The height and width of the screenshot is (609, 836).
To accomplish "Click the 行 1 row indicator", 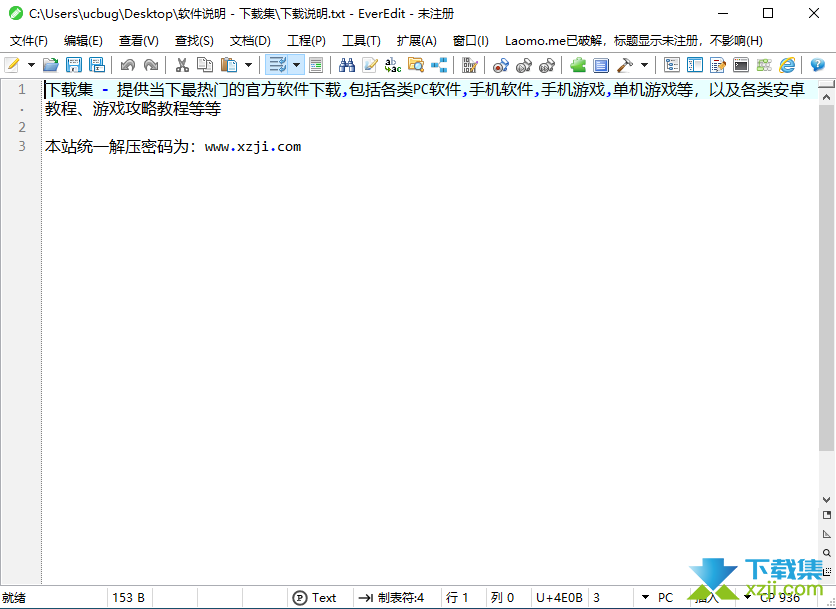I will tap(457, 598).
